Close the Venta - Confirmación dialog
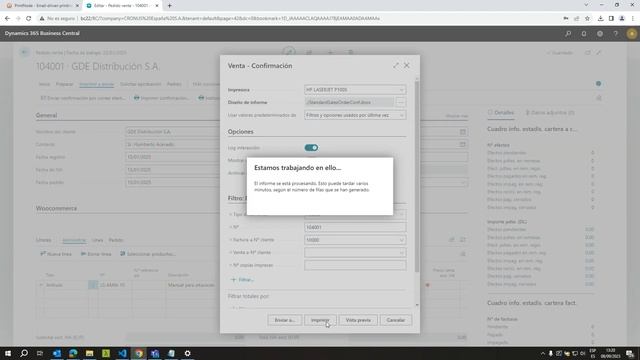640x360 pixels. 407,65
